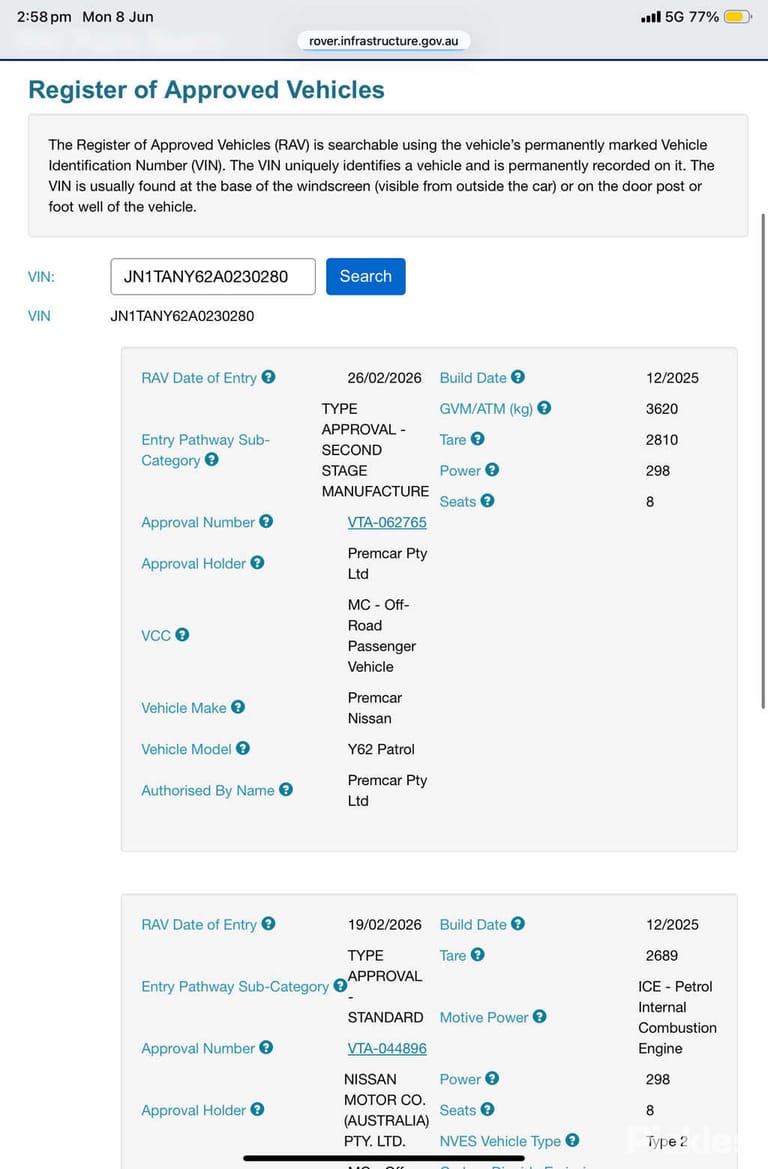Click the RAV Date of Entry label in first record
Viewport: 768px width, 1169px height.
(199, 378)
